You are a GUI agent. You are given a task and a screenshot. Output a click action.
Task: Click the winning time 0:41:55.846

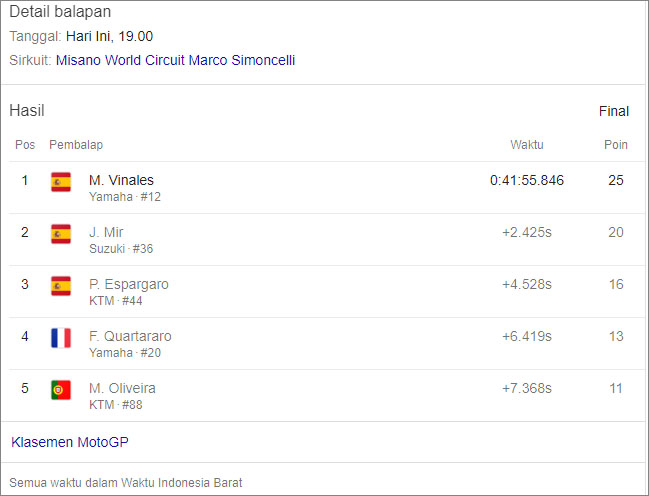(x=527, y=181)
